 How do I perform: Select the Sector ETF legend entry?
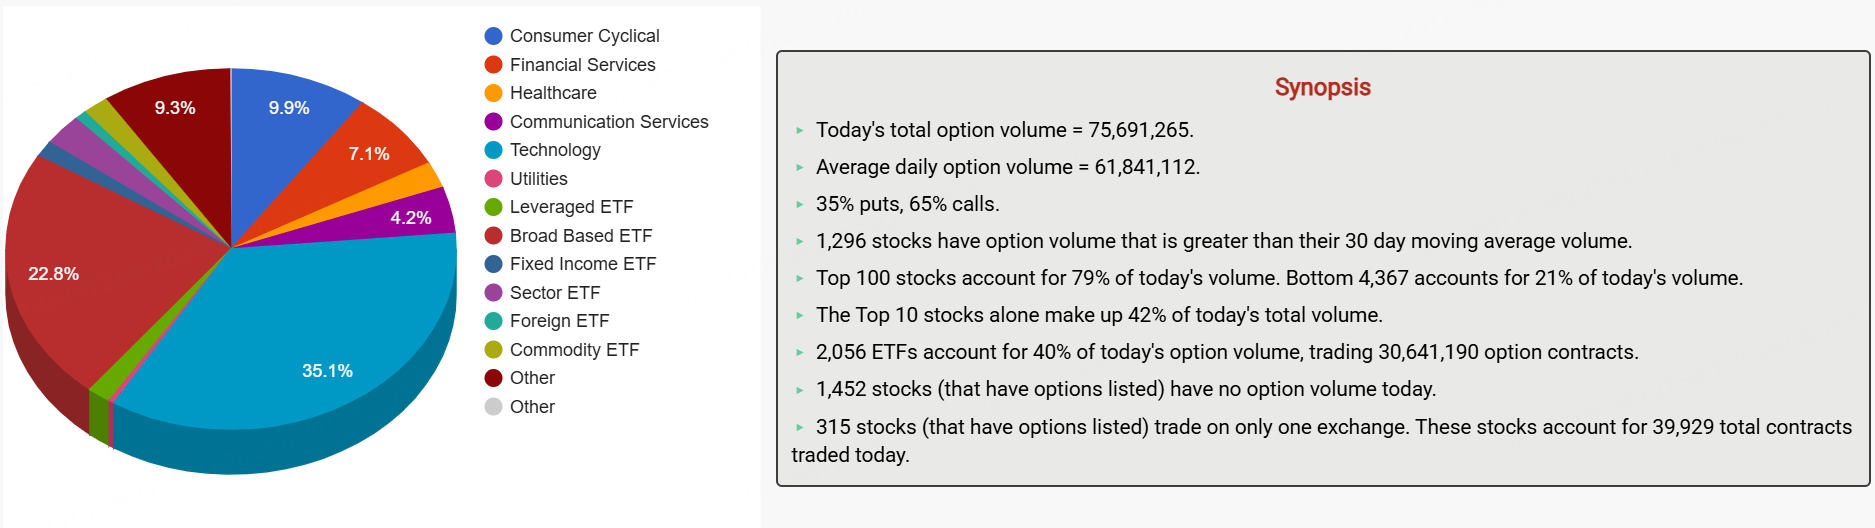pyautogui.click(x=542, y=293)
